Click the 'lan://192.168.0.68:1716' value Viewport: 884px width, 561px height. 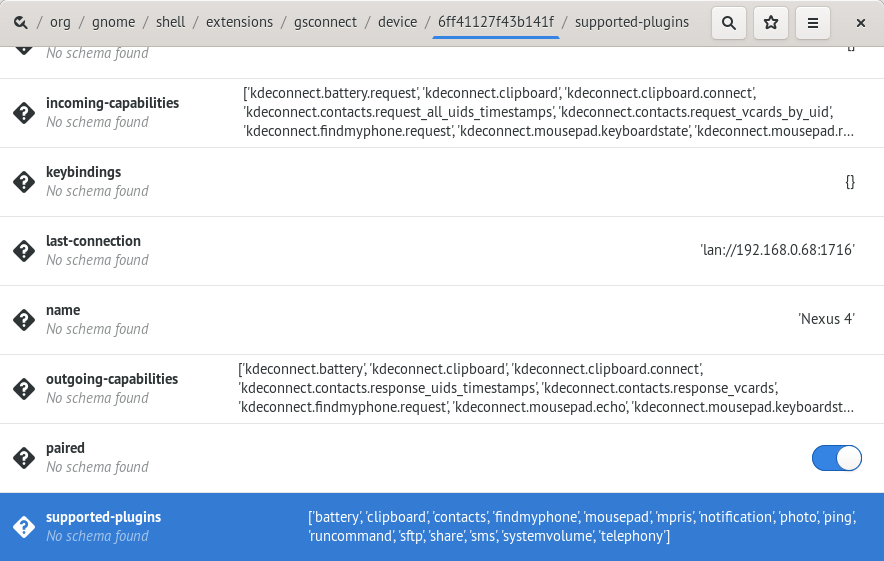(777, 250)
